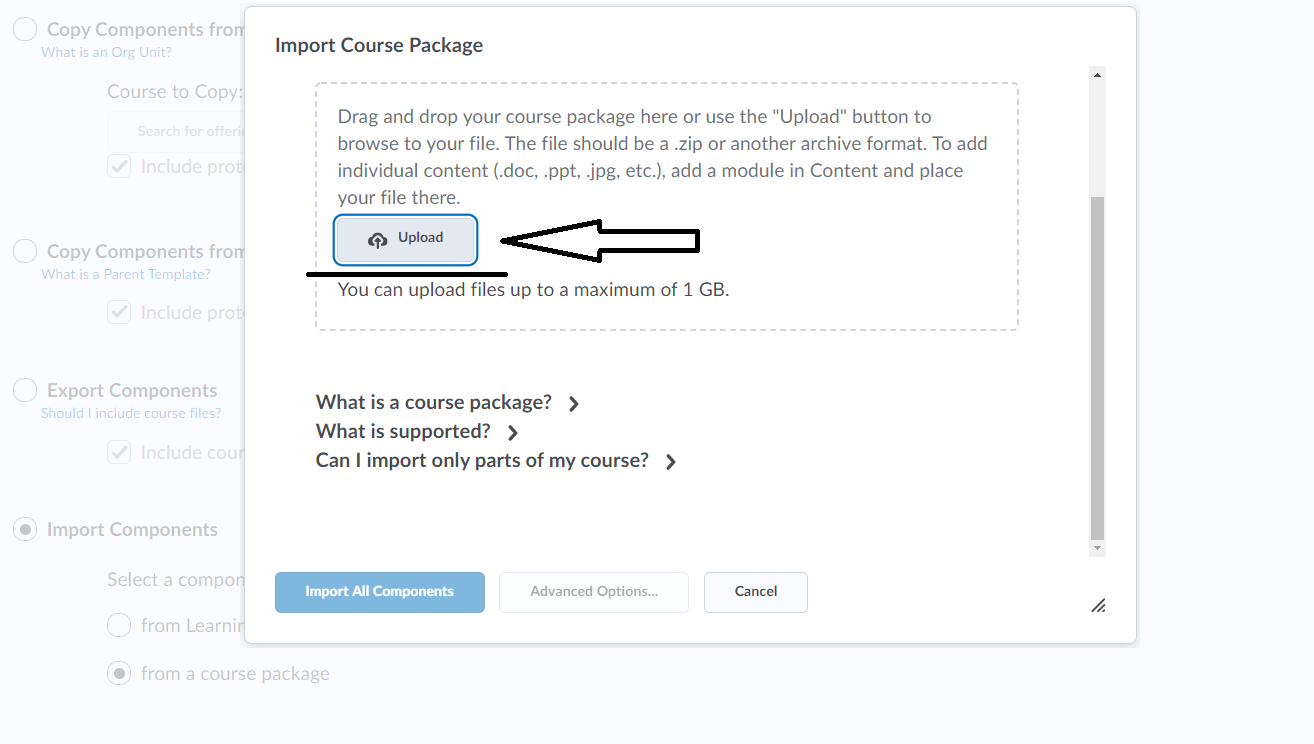Click the scrollbar down arrow
1314x744 pixels.
[x=1097, y=548]
